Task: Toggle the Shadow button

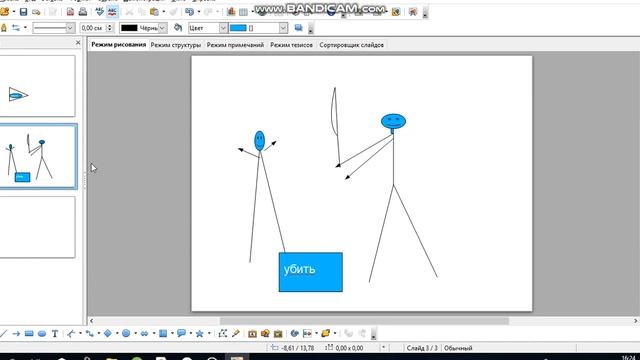Action: [x=299, y=28]
